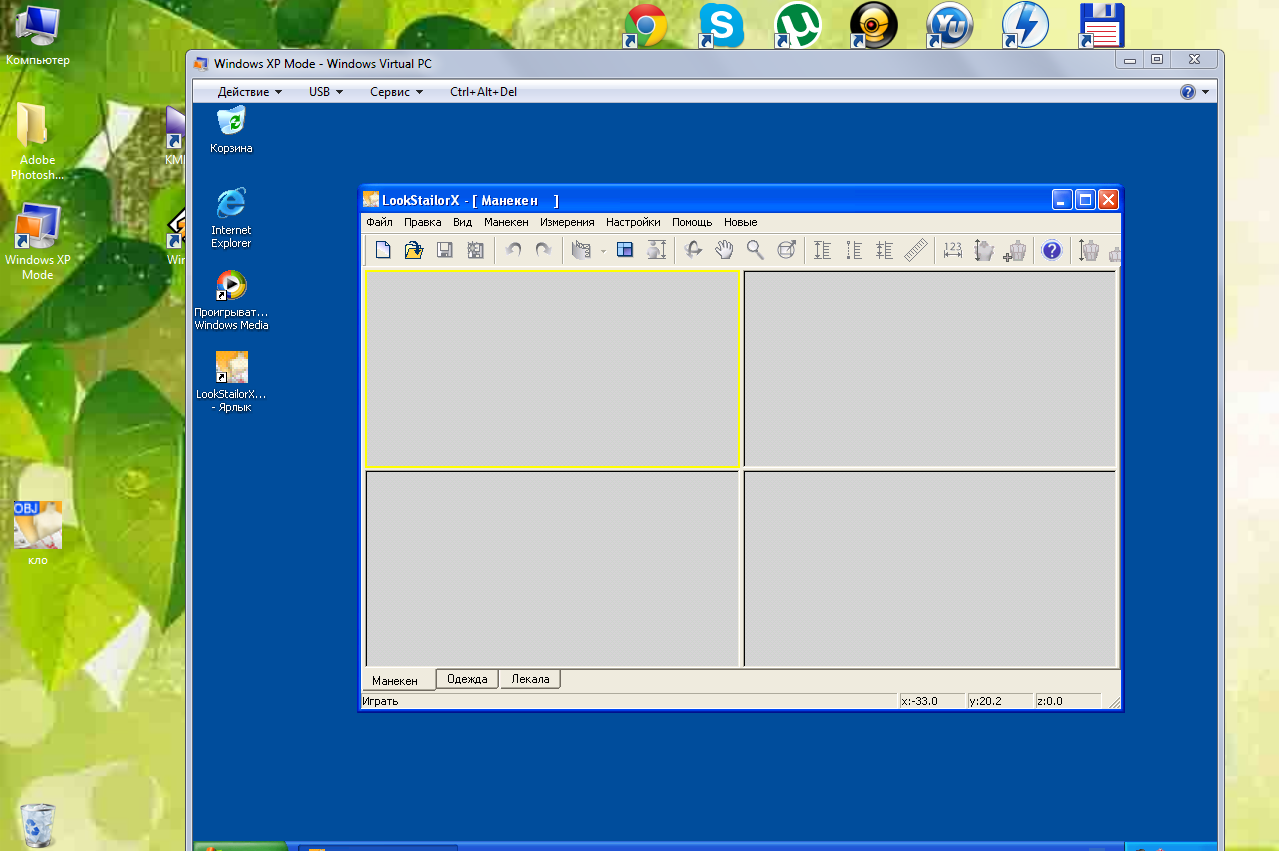Expand the USB dropdown menu

click(x=325, y=92)
